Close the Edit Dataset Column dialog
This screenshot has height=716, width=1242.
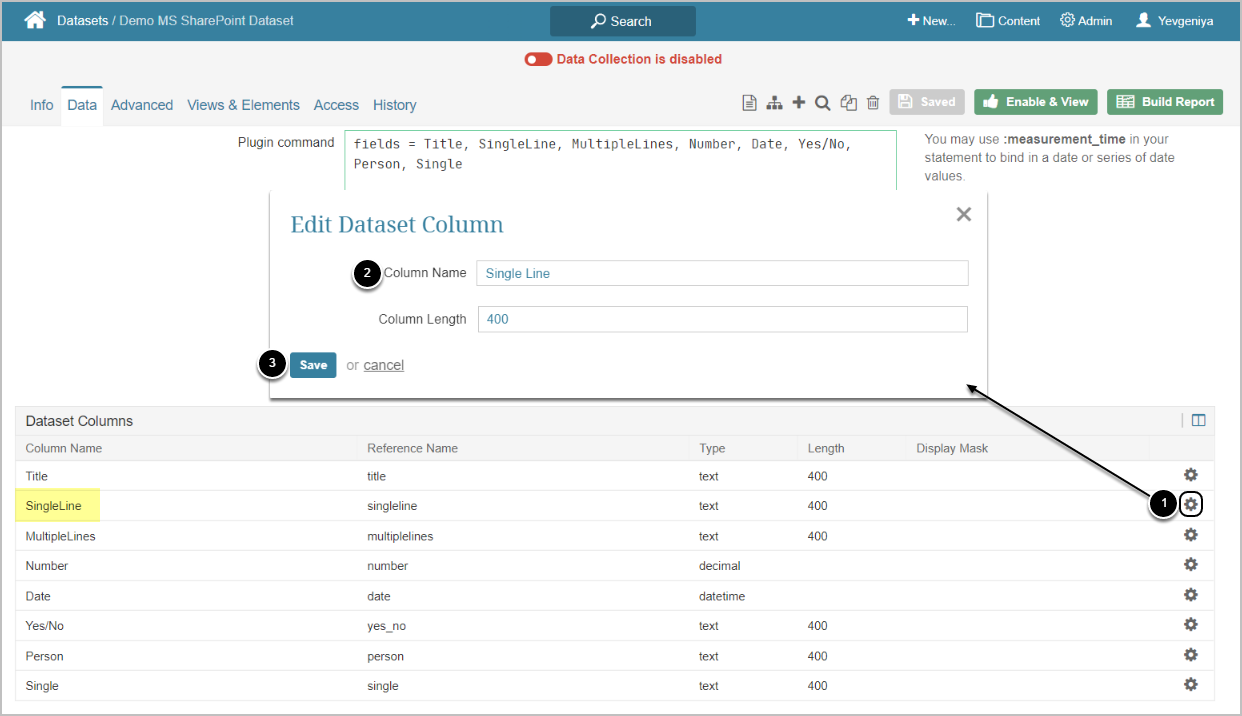coord(963,214)
